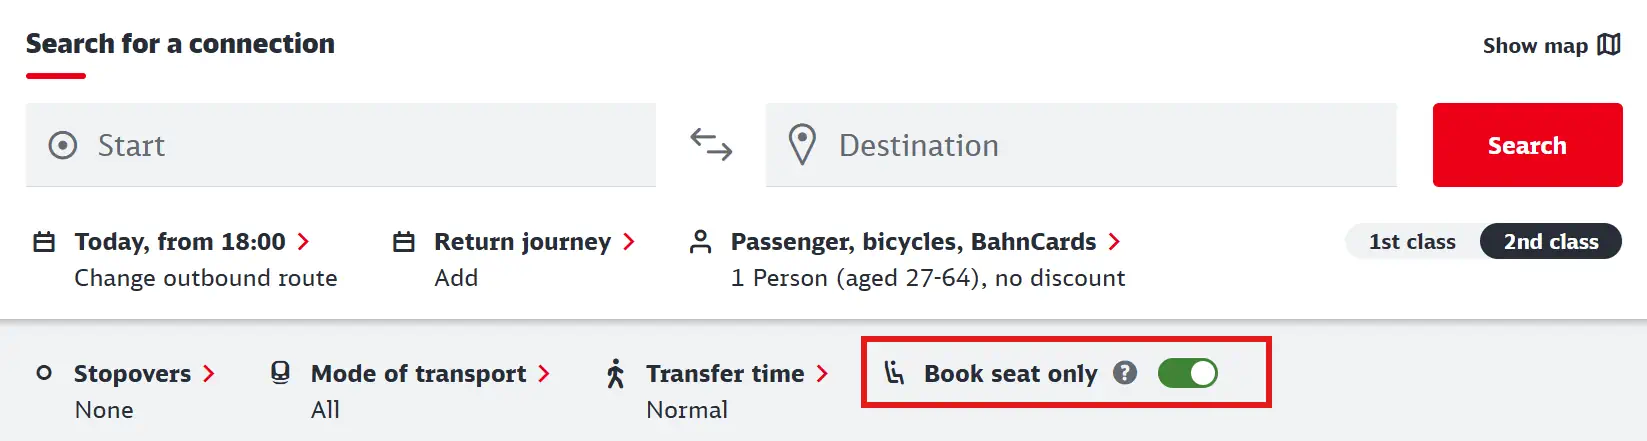Open Transfer time settings
The width and height of the screenshot is (1647, 441).
[x=736, y=374]
